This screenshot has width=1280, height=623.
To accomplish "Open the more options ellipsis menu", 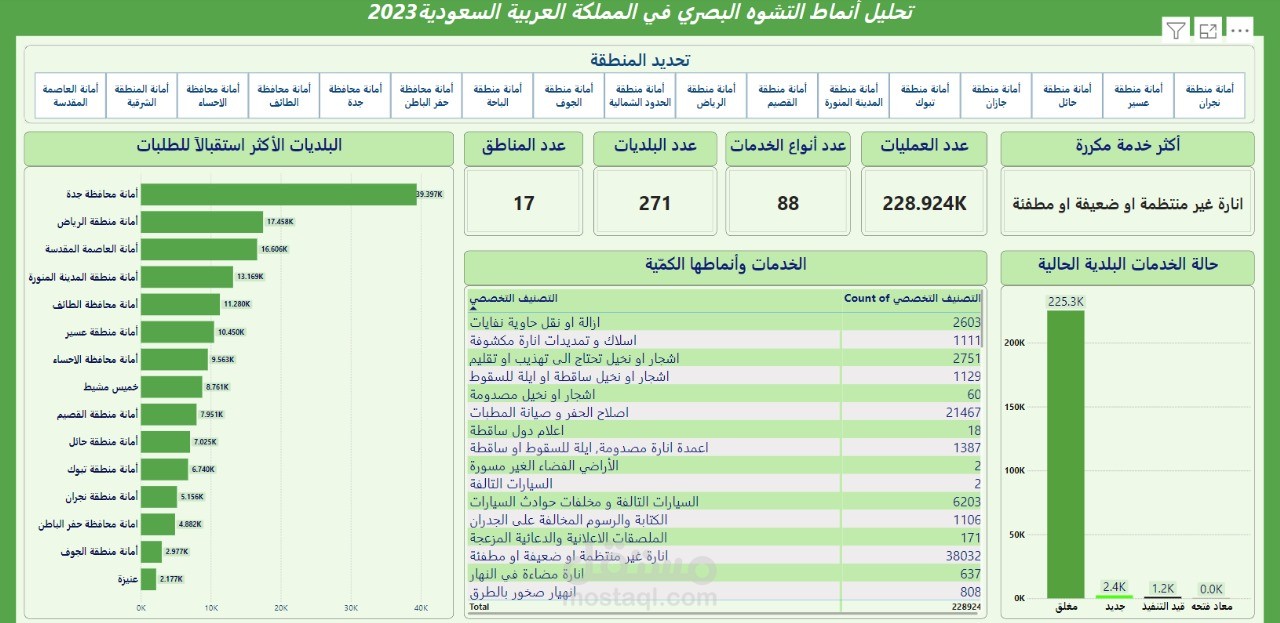I will (1240, 31).
